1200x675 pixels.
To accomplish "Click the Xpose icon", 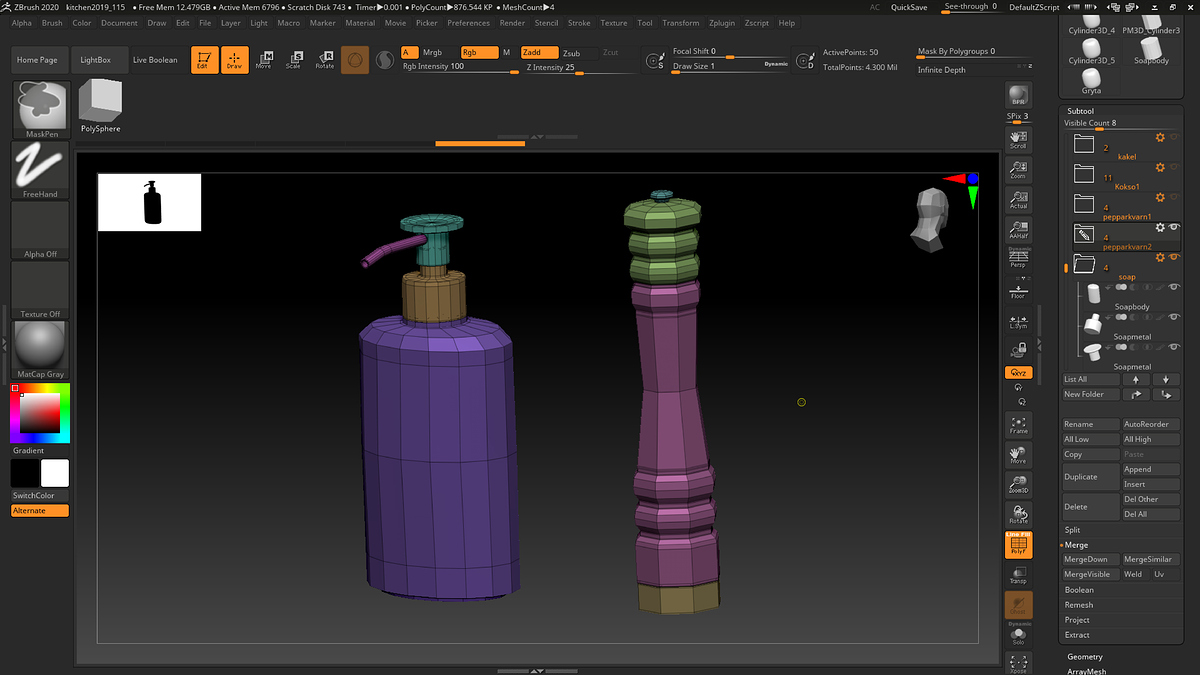I will (x=1018, y=664).
